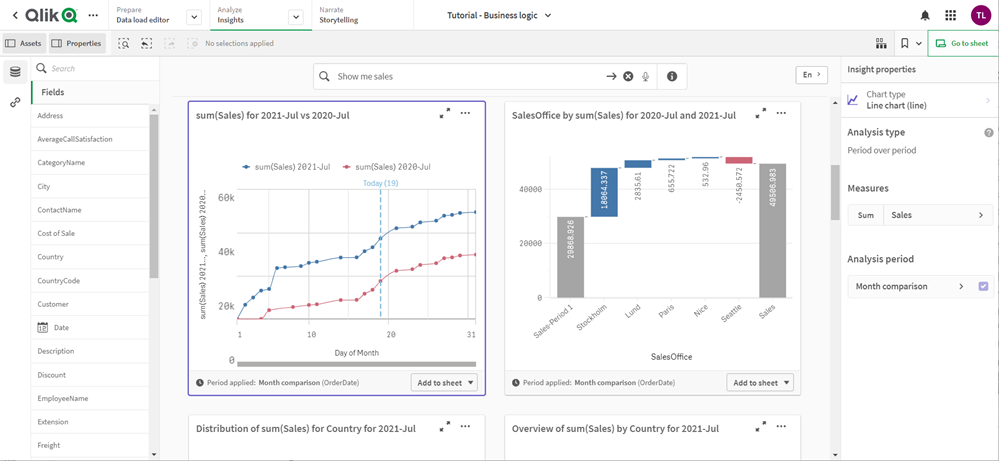Click the Show me sales search field
The image size is (1000, 461).
465,76
